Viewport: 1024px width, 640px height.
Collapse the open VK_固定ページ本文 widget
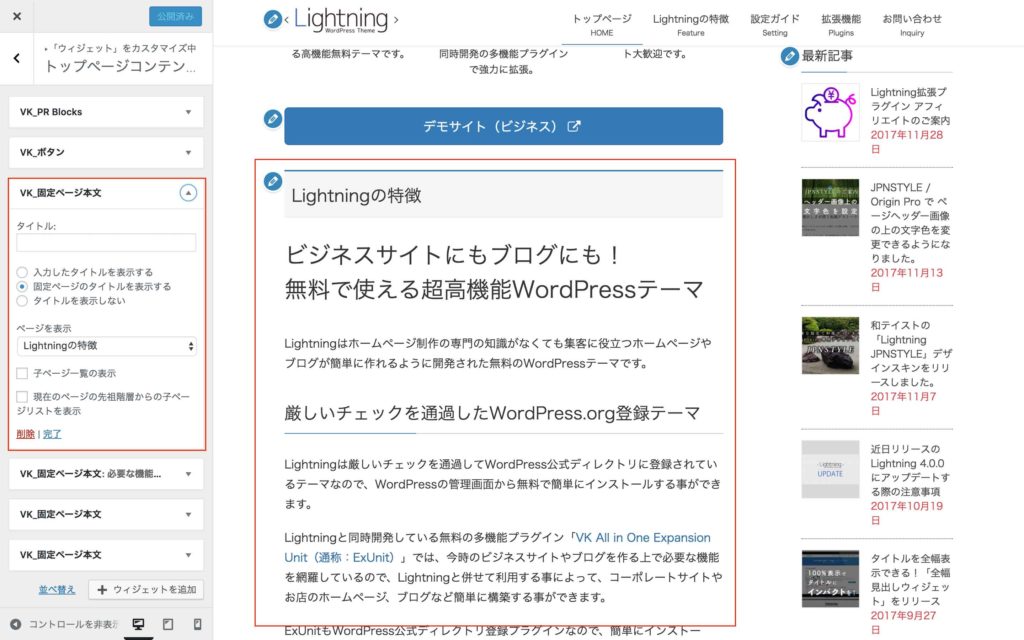pos(187,193)
